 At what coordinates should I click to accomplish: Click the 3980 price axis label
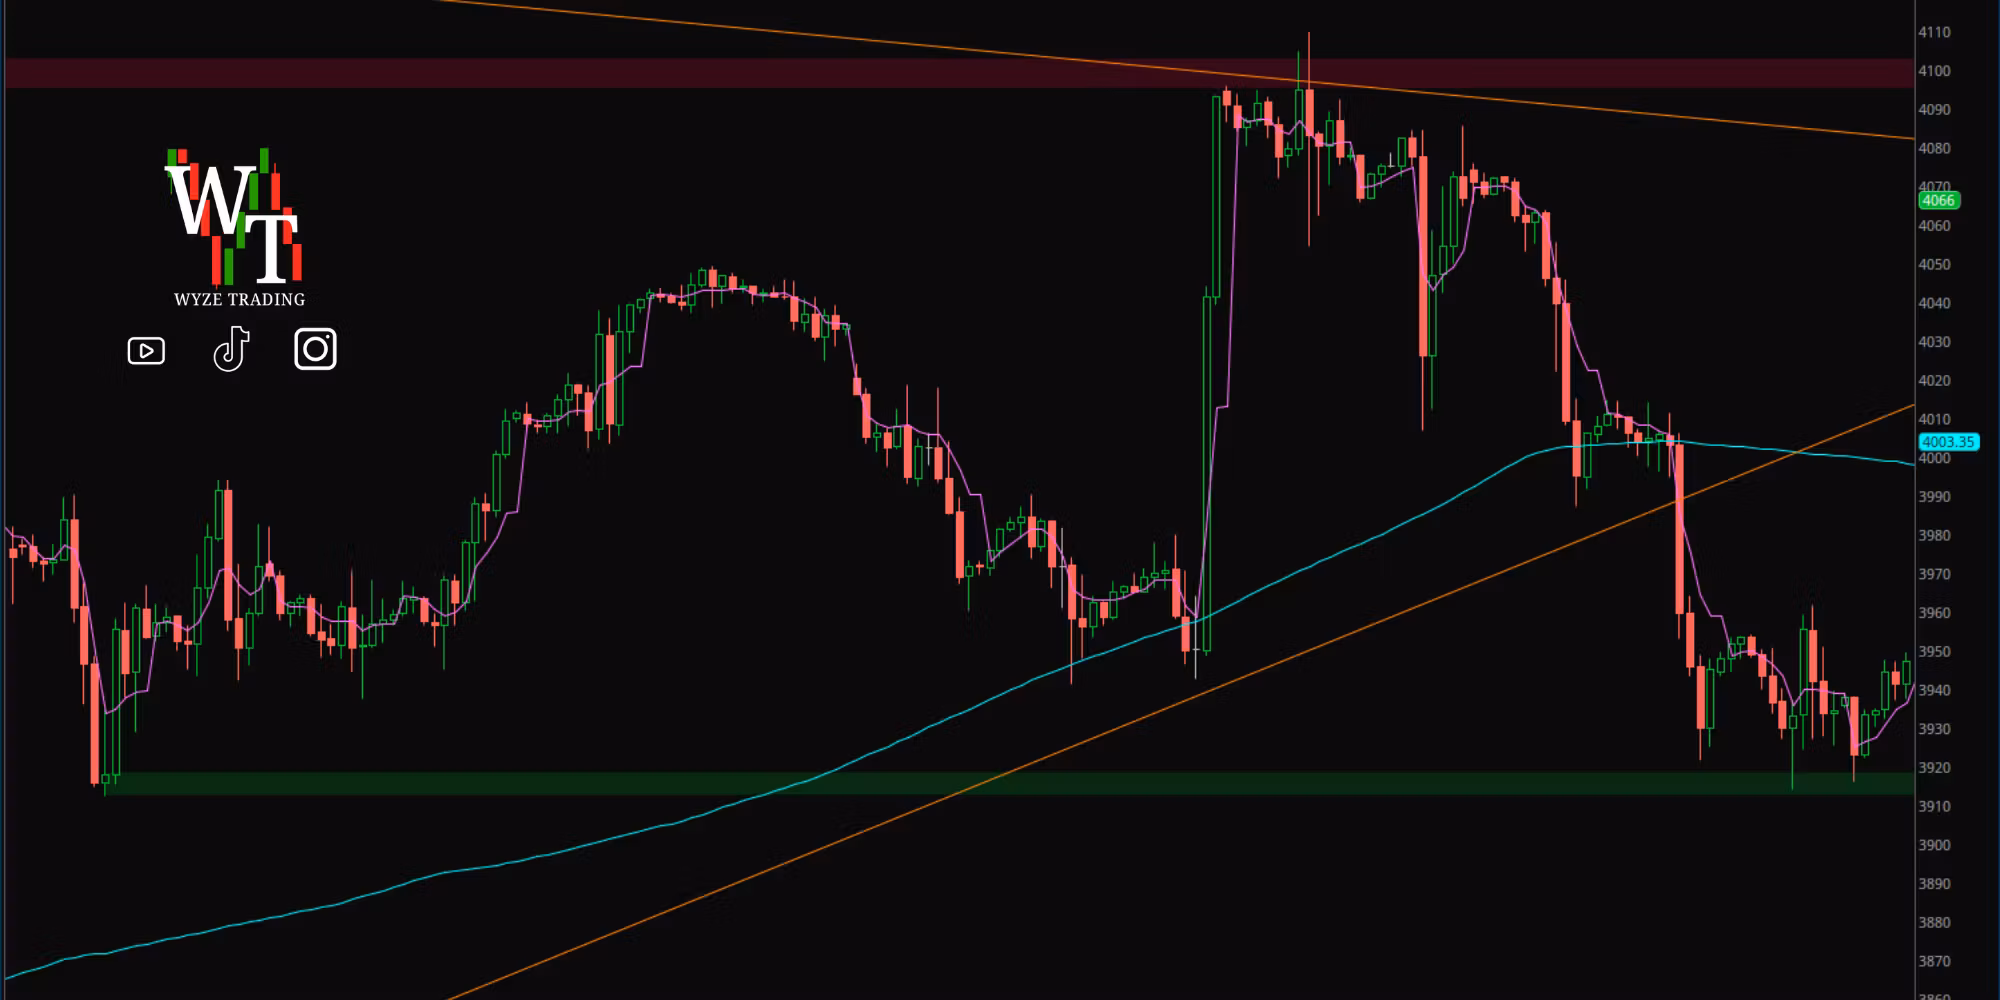1934,535
